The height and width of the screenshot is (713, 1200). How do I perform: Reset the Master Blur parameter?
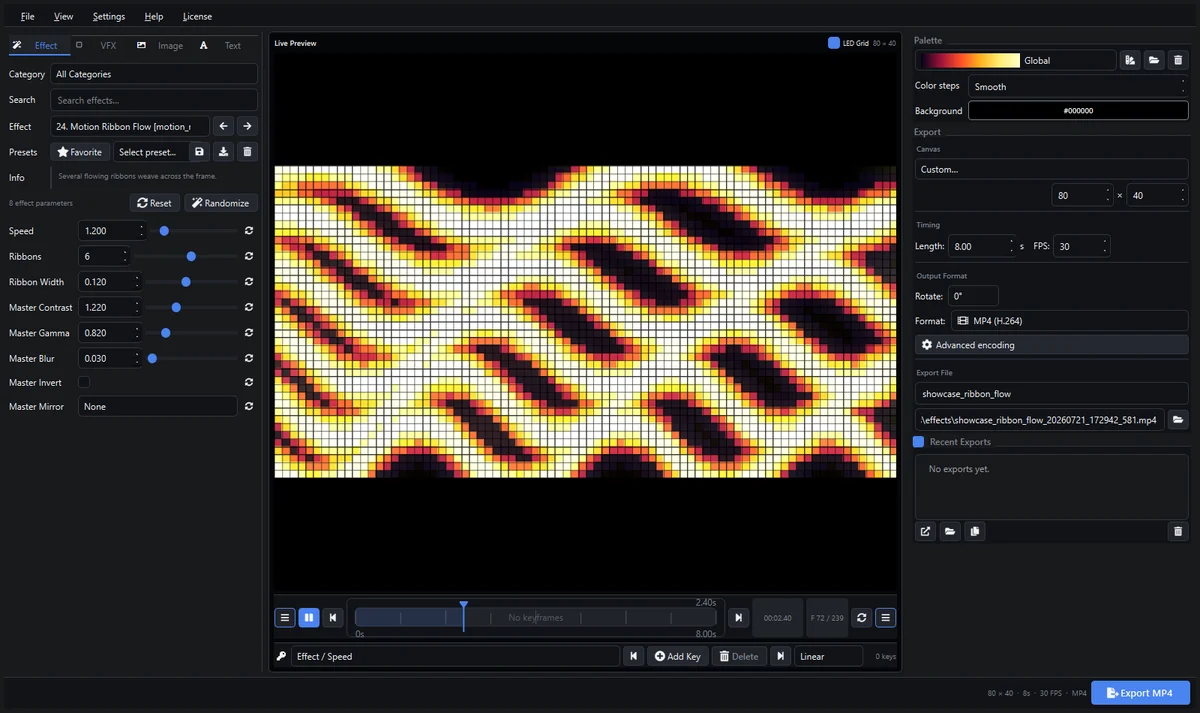249,358
